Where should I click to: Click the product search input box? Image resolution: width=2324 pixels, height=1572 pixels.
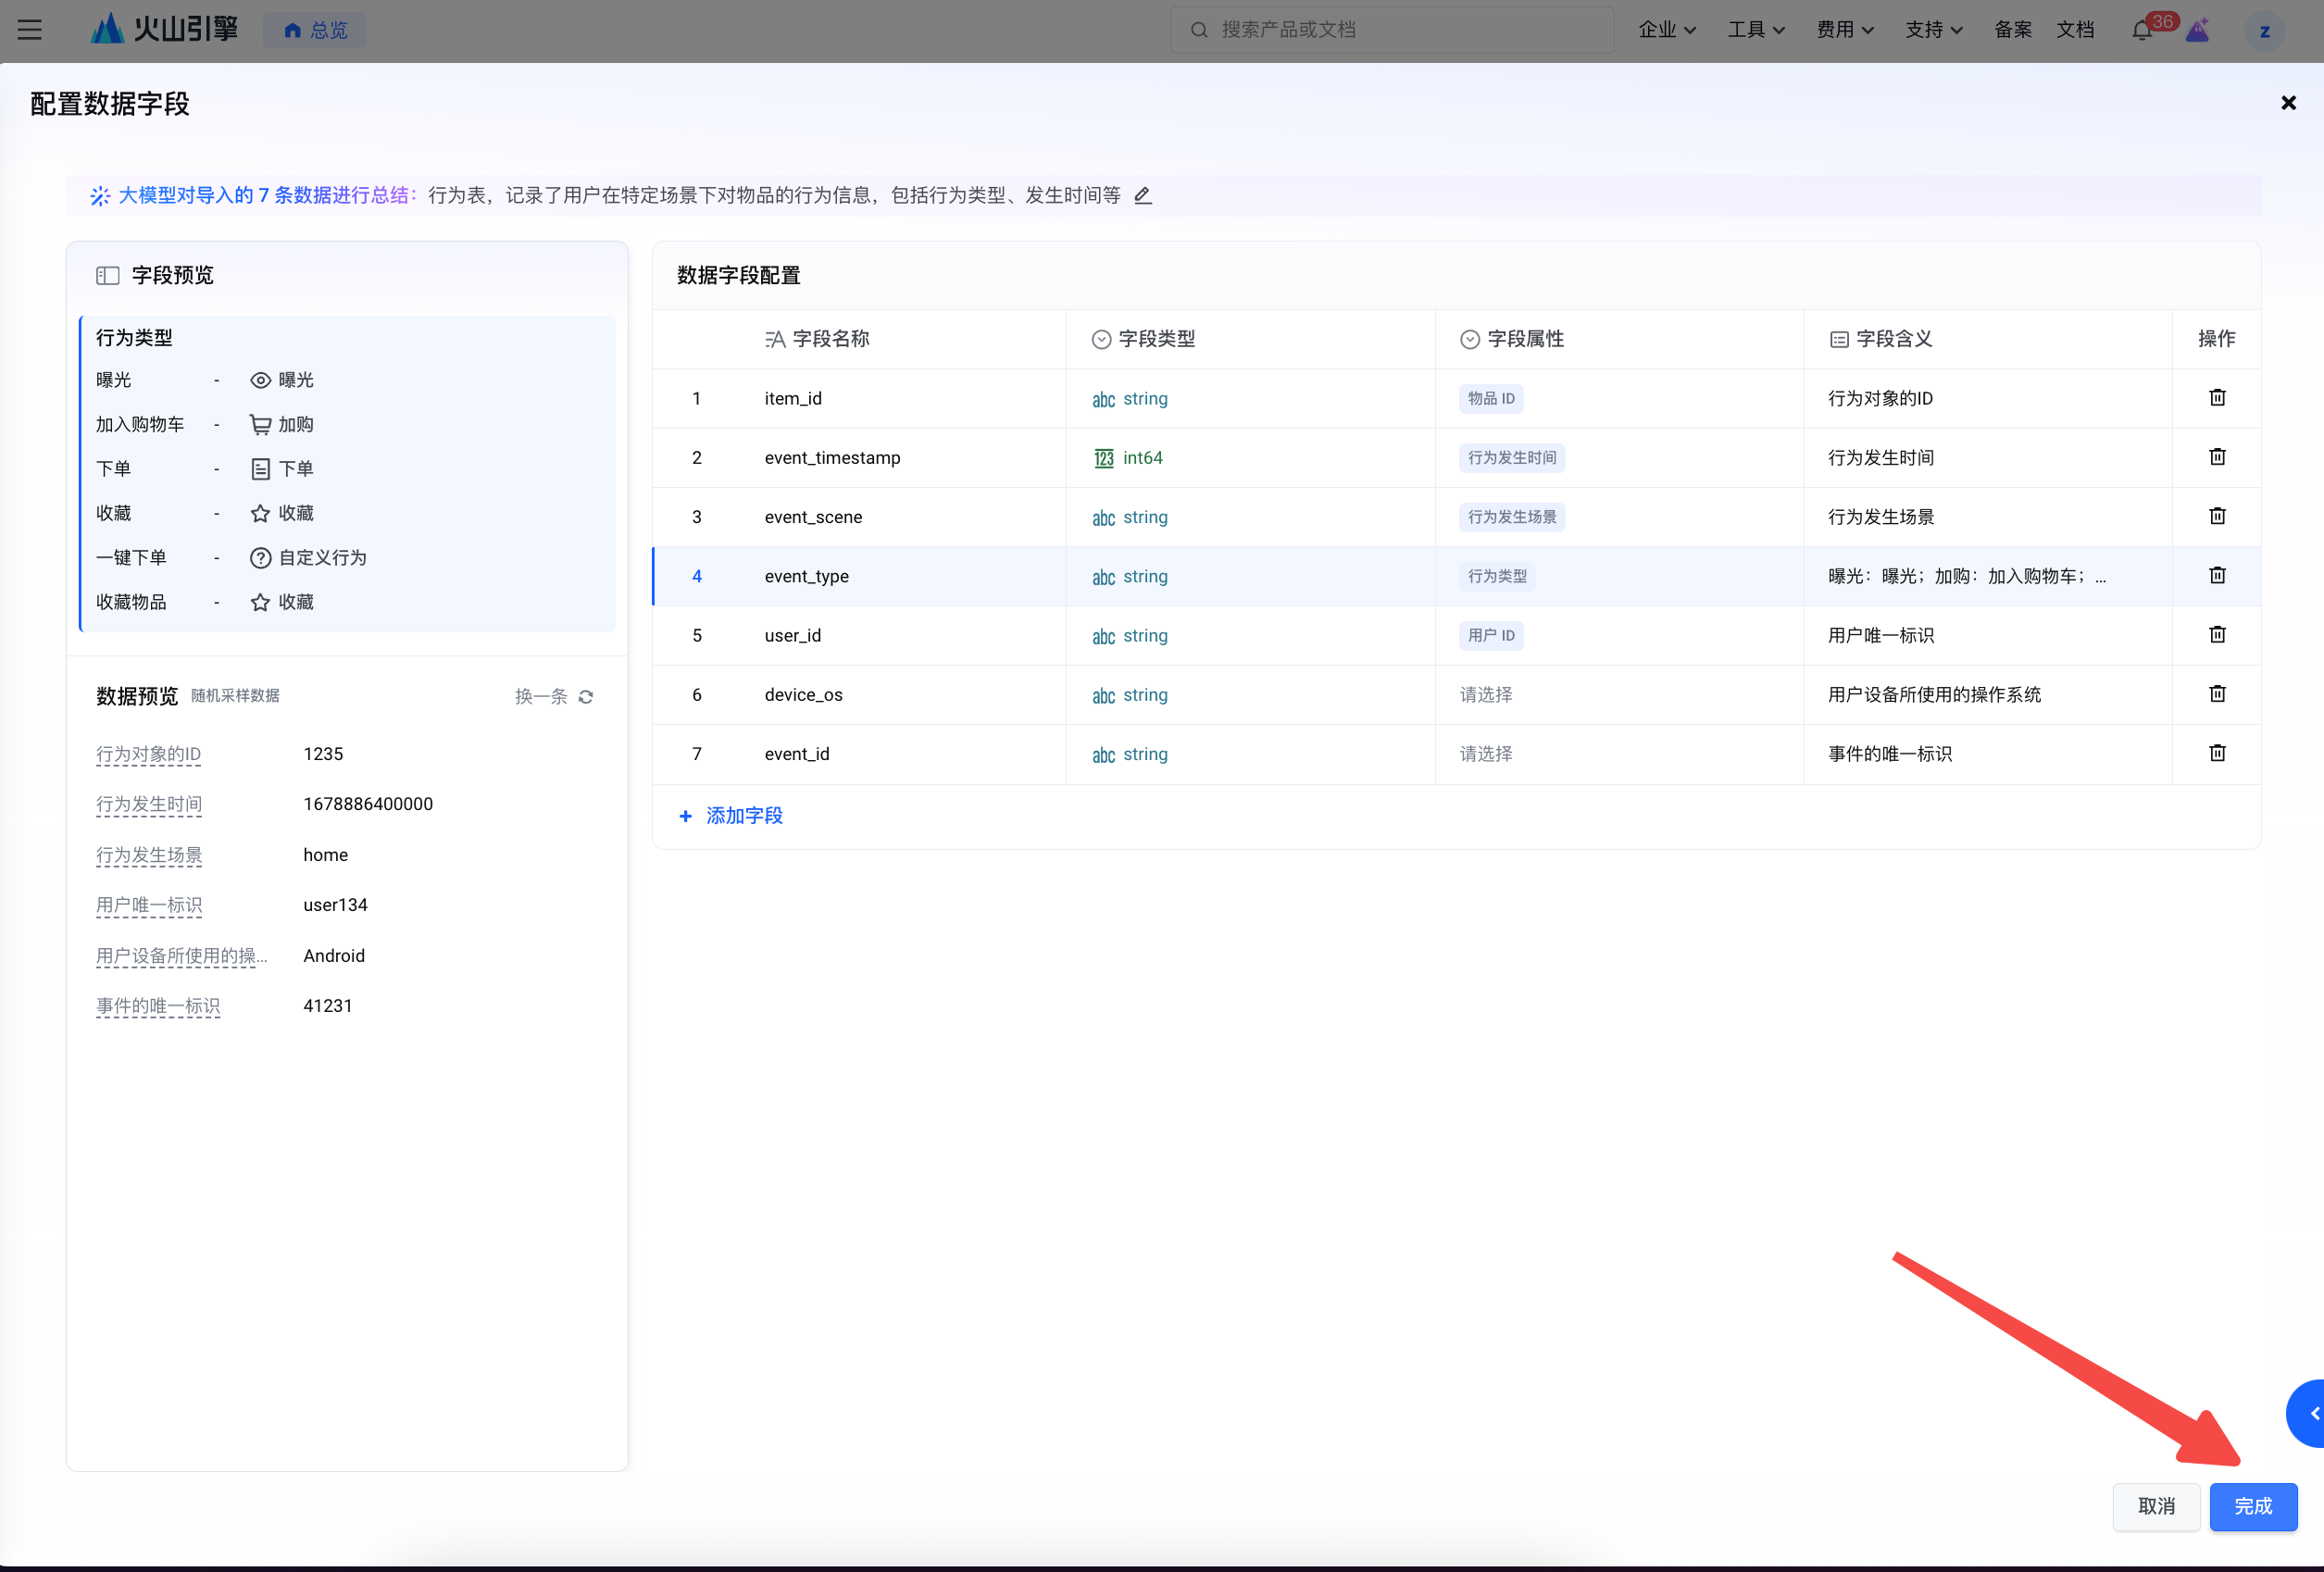(1392, 30)
